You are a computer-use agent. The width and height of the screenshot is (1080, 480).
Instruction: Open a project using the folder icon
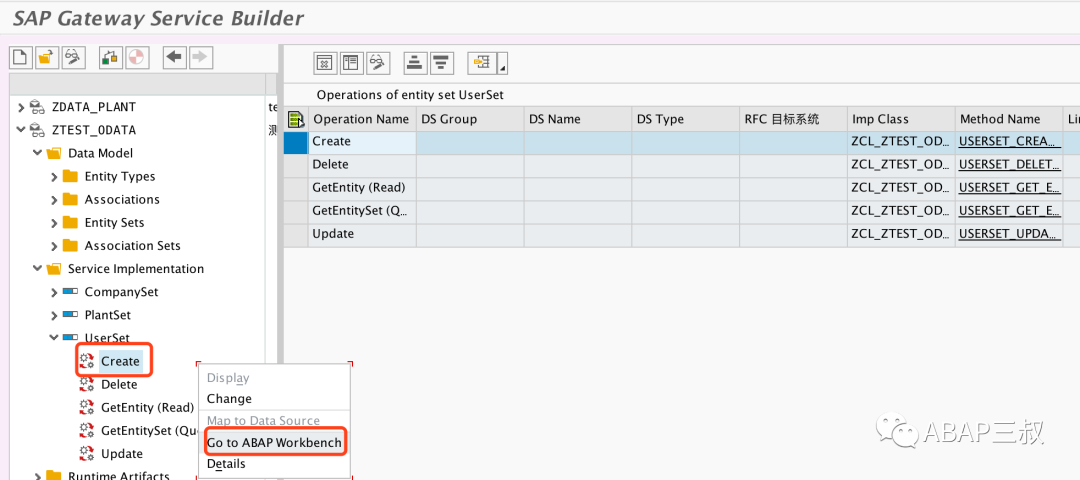pos(45,58)
